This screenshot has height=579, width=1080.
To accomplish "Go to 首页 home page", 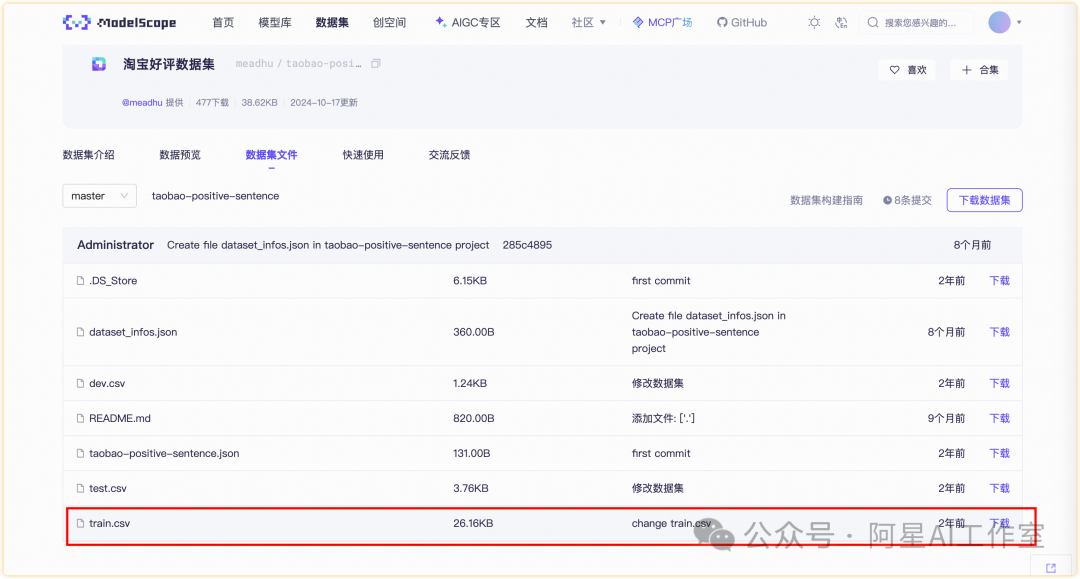I will click(x=223, y=23).
